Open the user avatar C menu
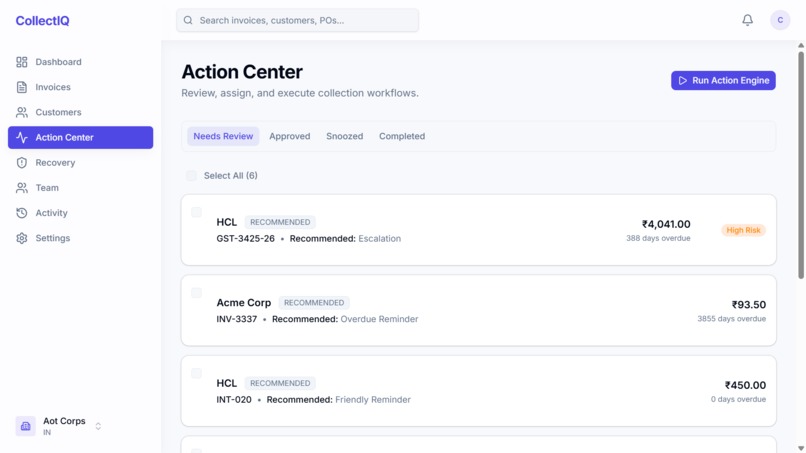 point(780,20)
